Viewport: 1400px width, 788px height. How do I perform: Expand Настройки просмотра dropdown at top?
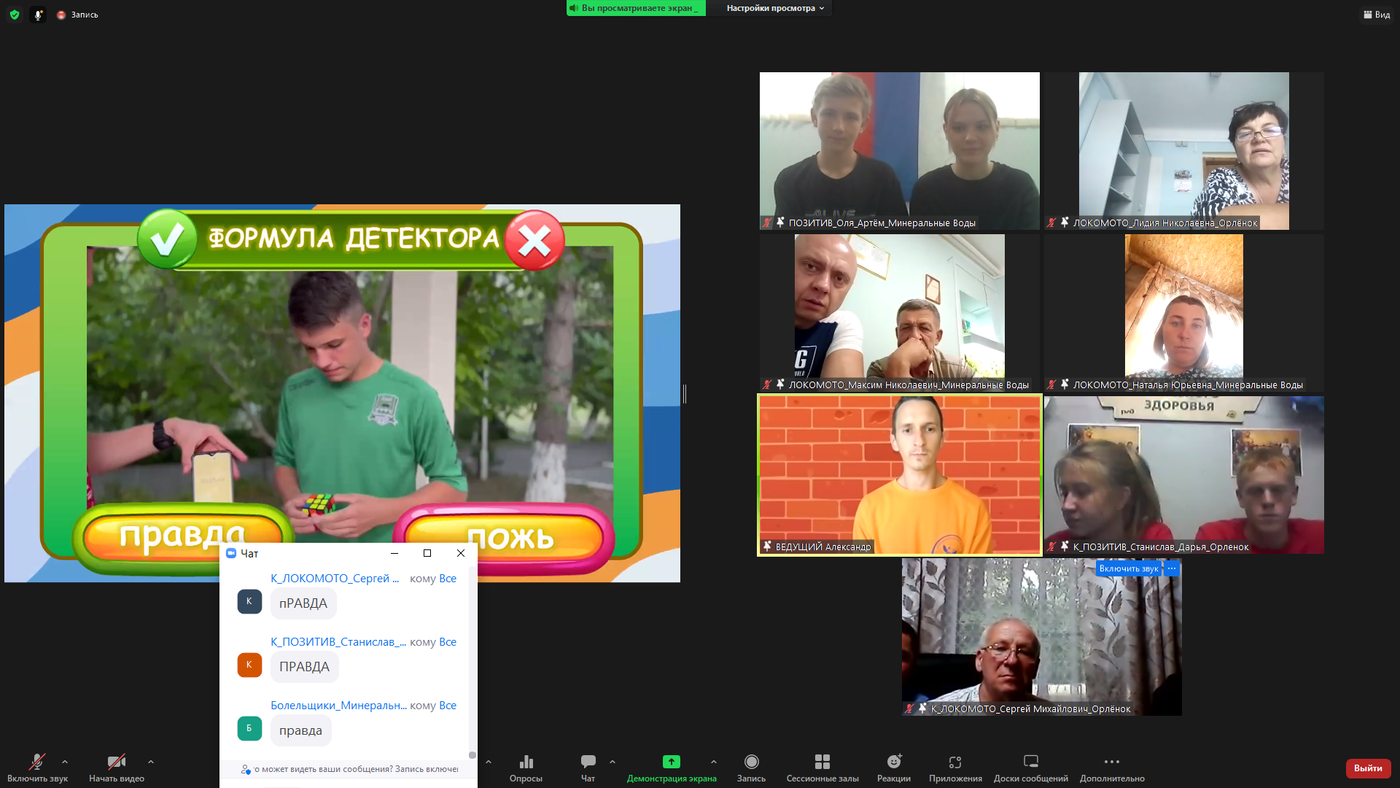click(x=775, y=8)
